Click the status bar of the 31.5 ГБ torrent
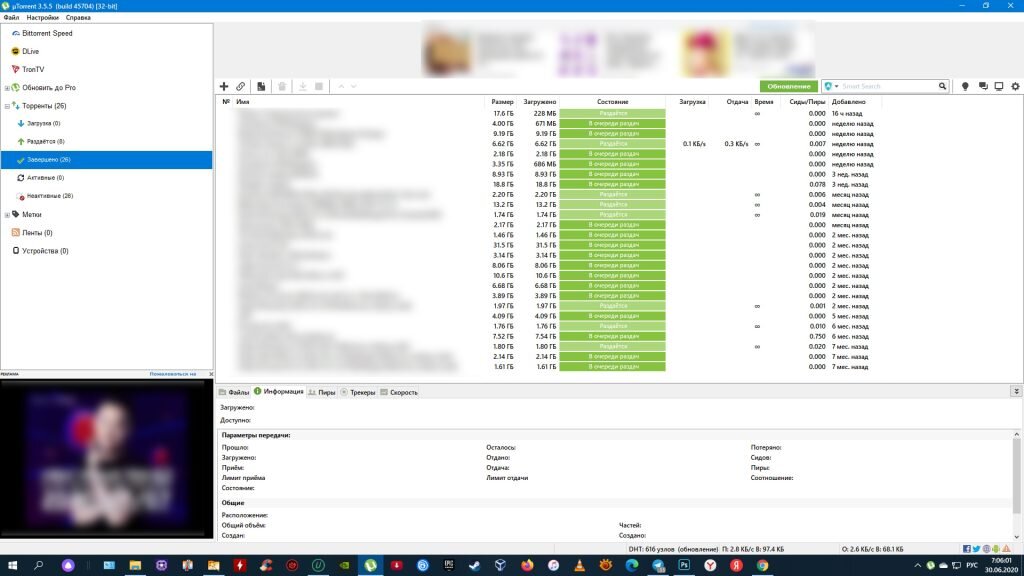The width and height of the screenshot is (1024, 576). point(613,245)
